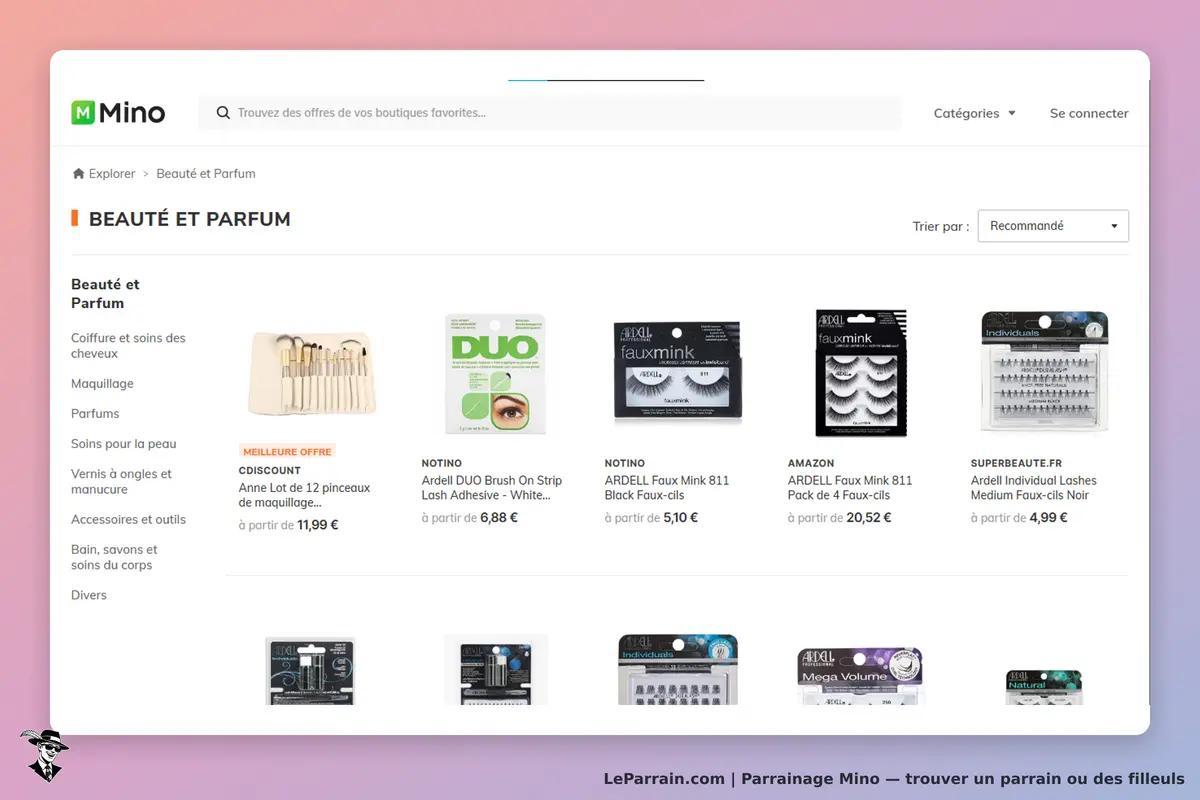The height and width of the screenshot is (800, 1200).
Task: Select the Divers category
Action: tap(89, 595)
